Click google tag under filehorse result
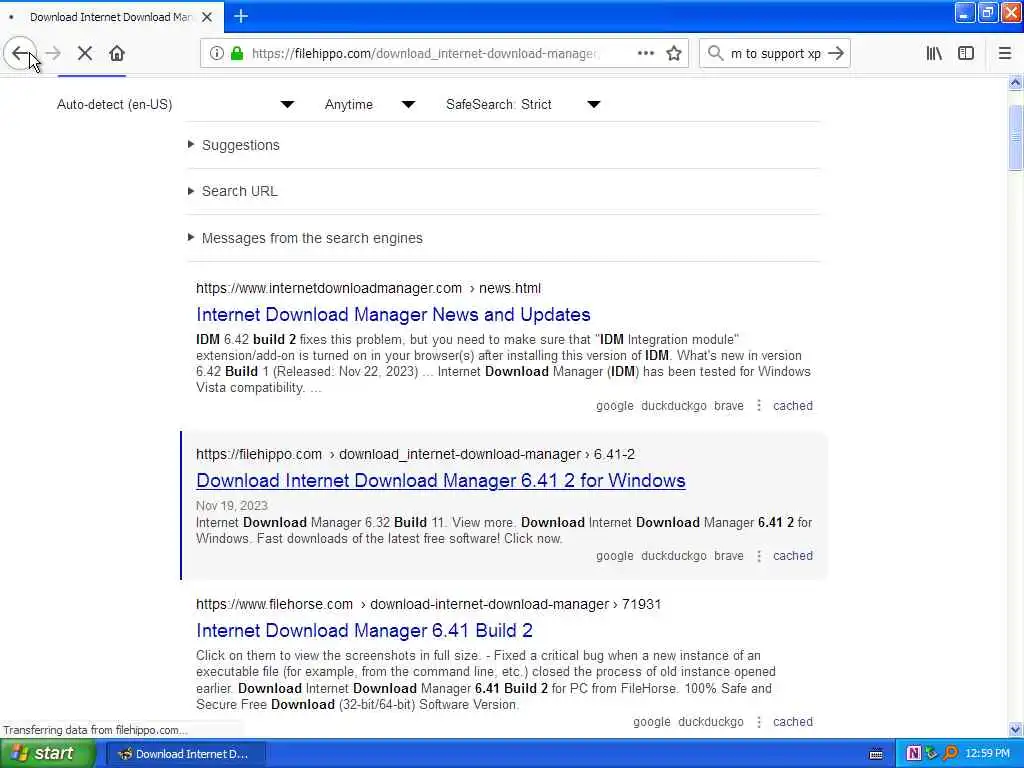Viewport: 1024px width, 768px height. pos(652,722)
